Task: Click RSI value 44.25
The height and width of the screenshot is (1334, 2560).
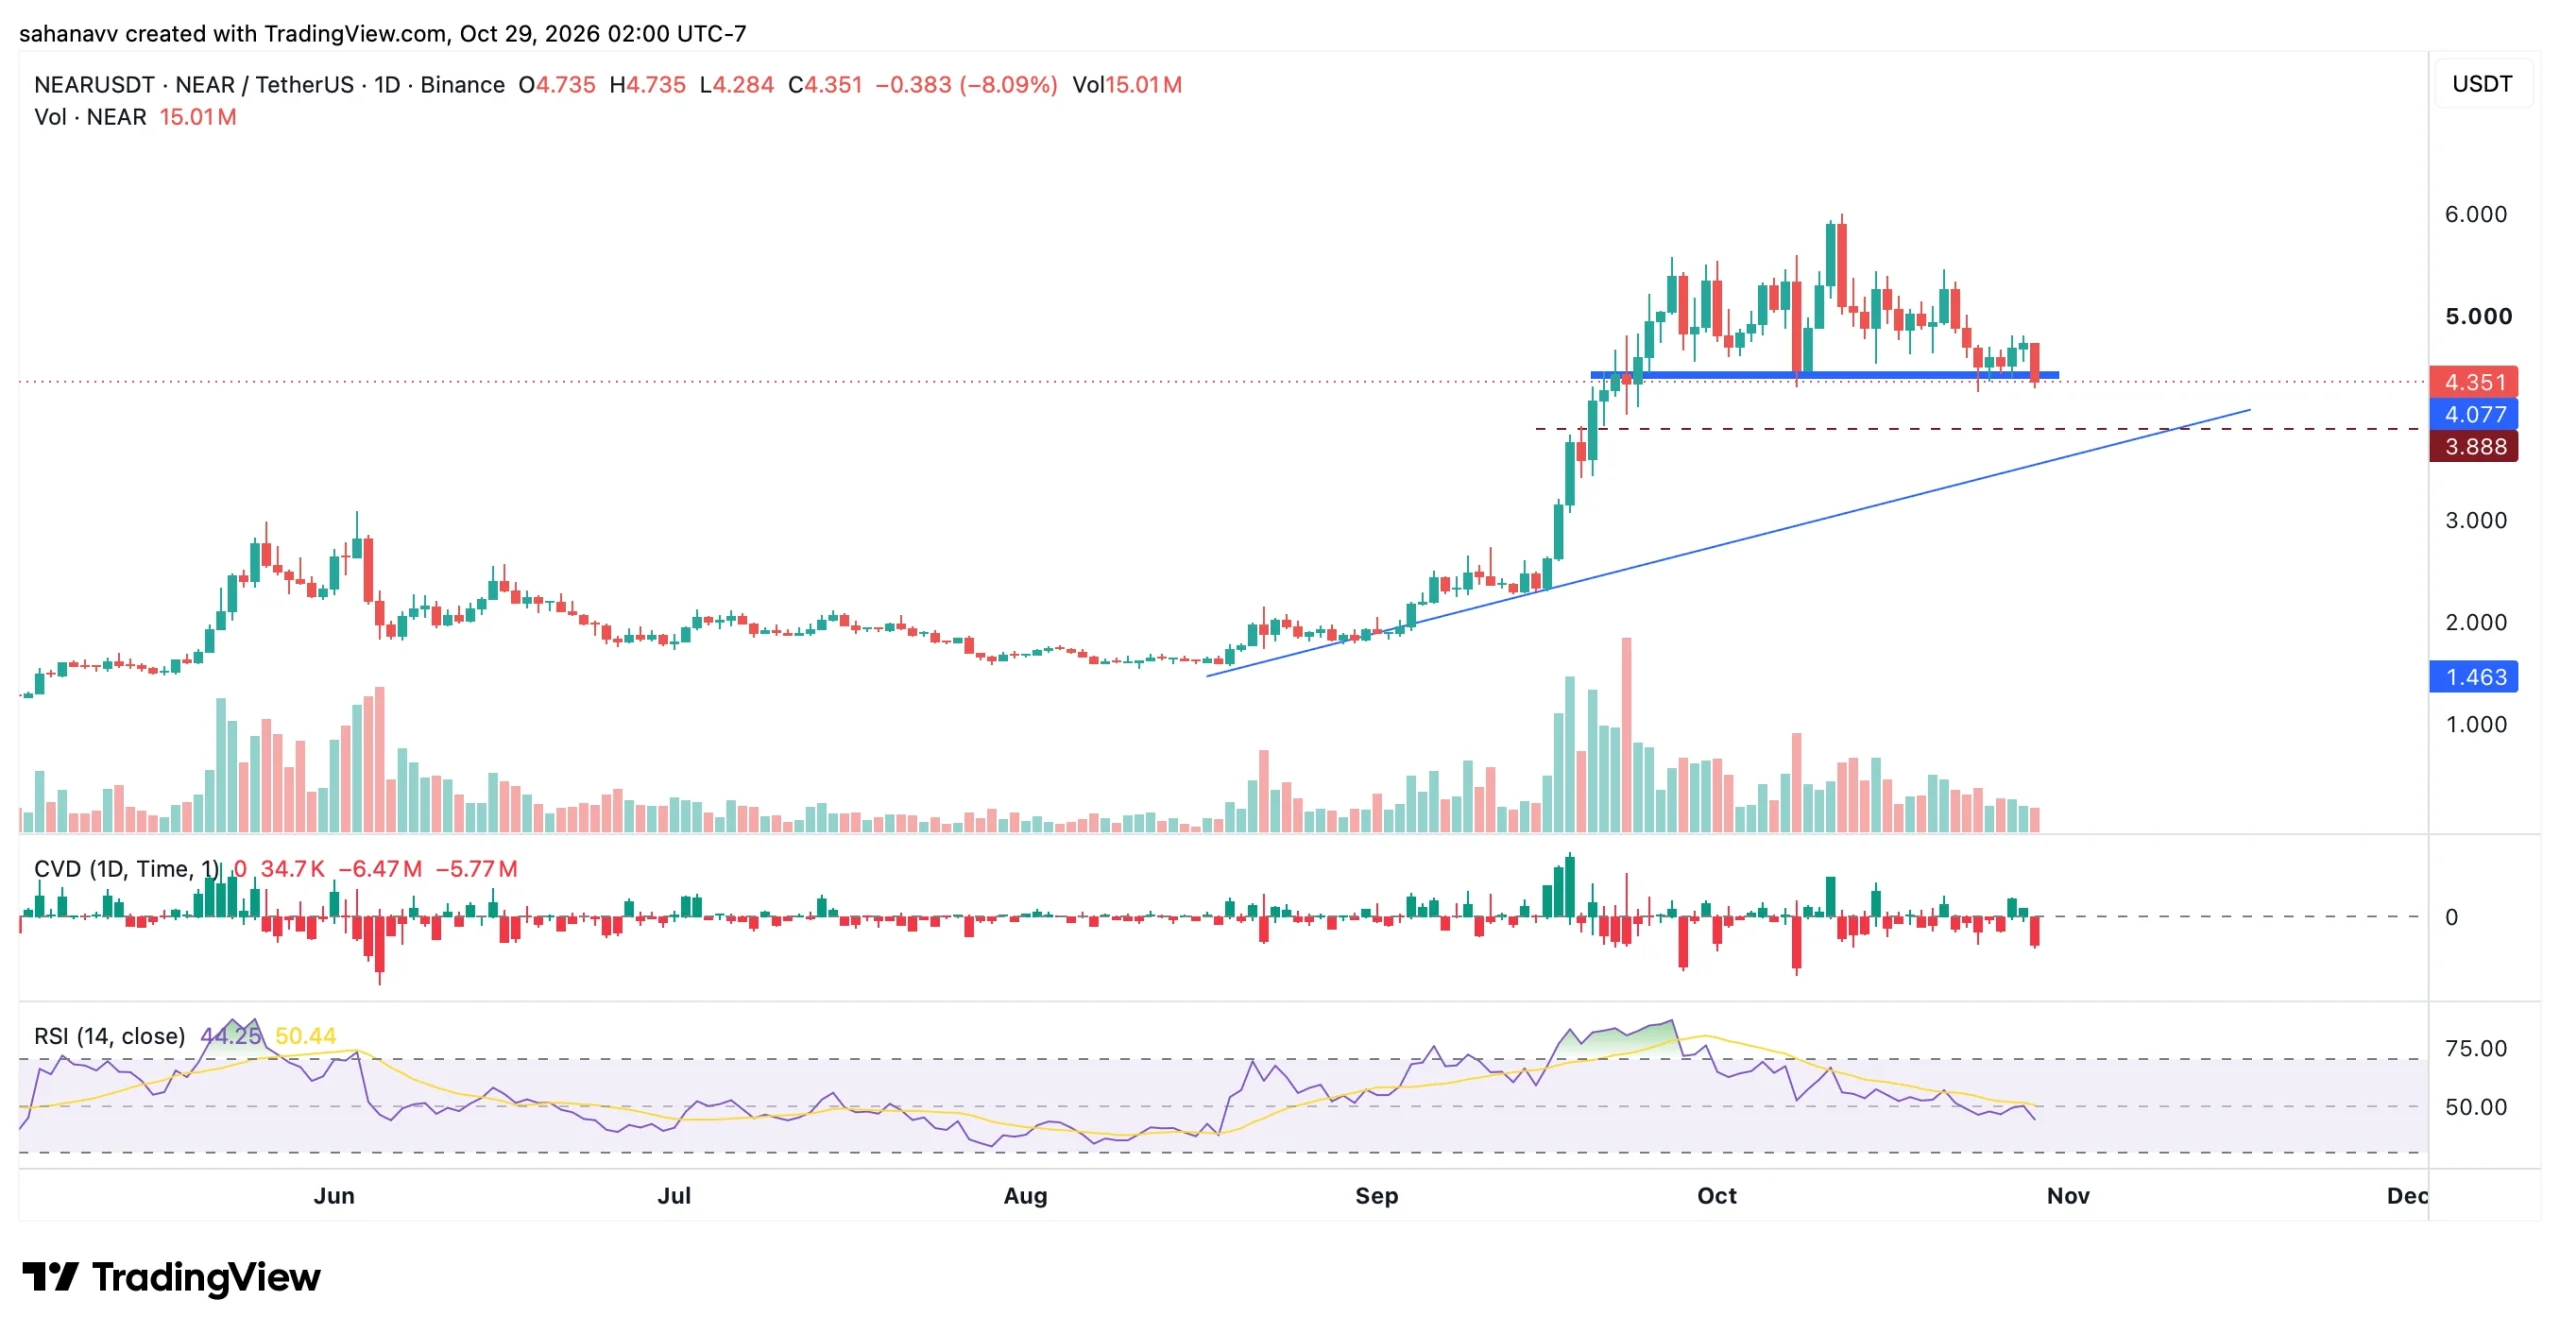Action: click(230, 1035)
